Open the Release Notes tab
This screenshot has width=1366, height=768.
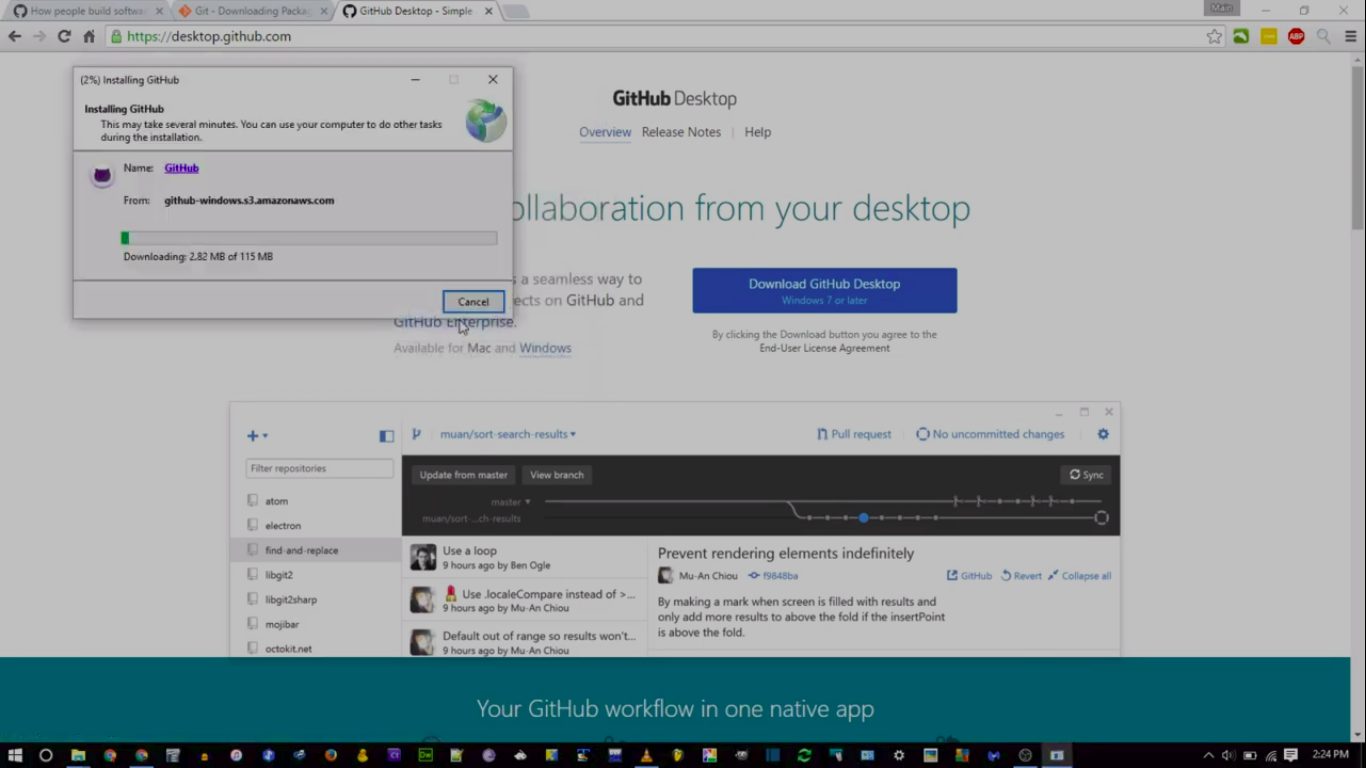pyautogui.click(x=681, y=132)
